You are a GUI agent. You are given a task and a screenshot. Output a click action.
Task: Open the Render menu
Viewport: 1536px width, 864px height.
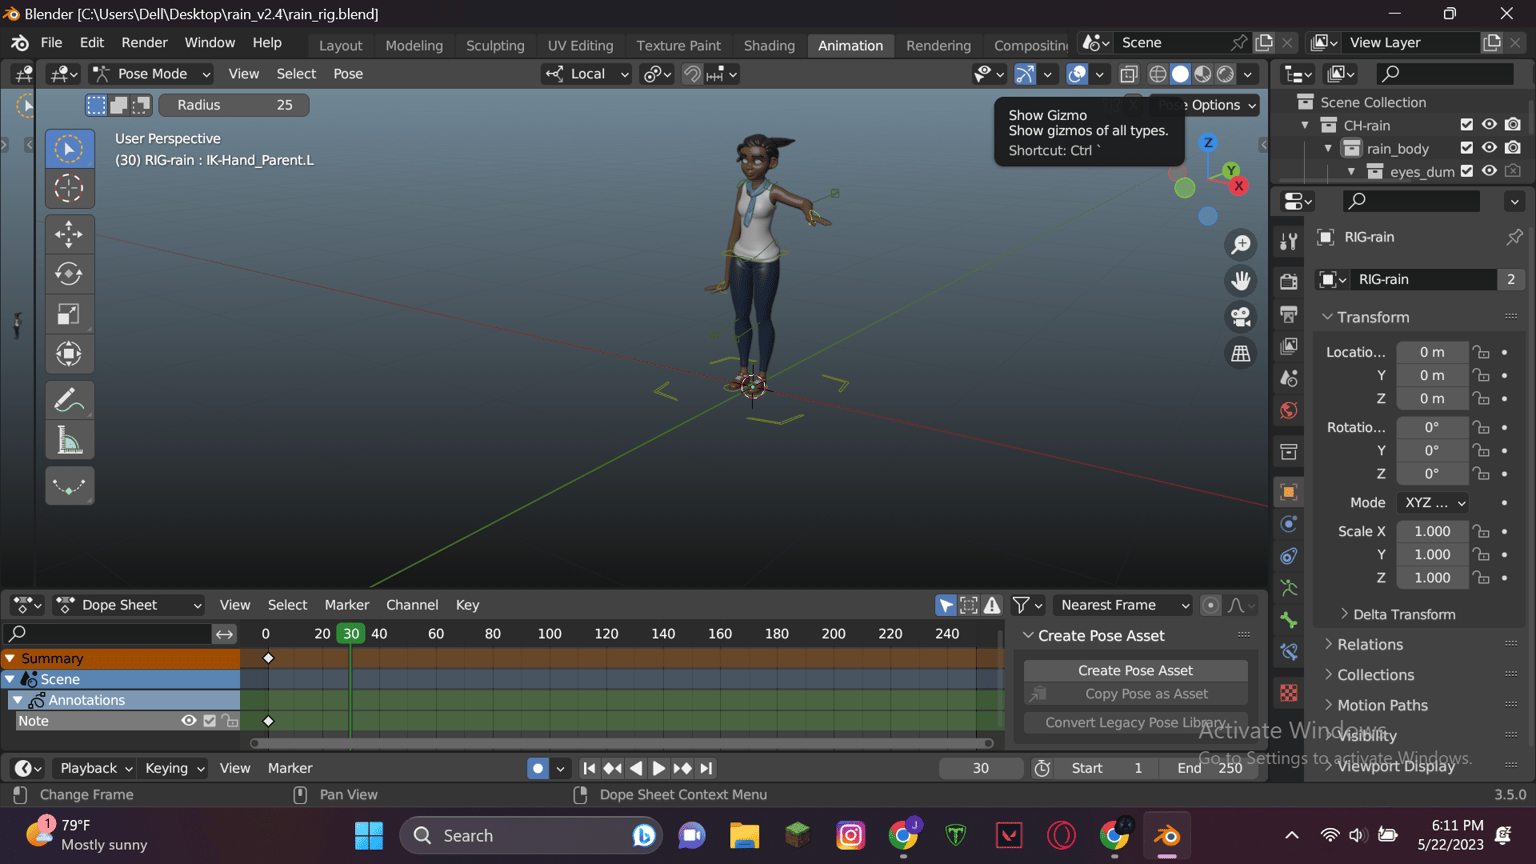(145, 43)
